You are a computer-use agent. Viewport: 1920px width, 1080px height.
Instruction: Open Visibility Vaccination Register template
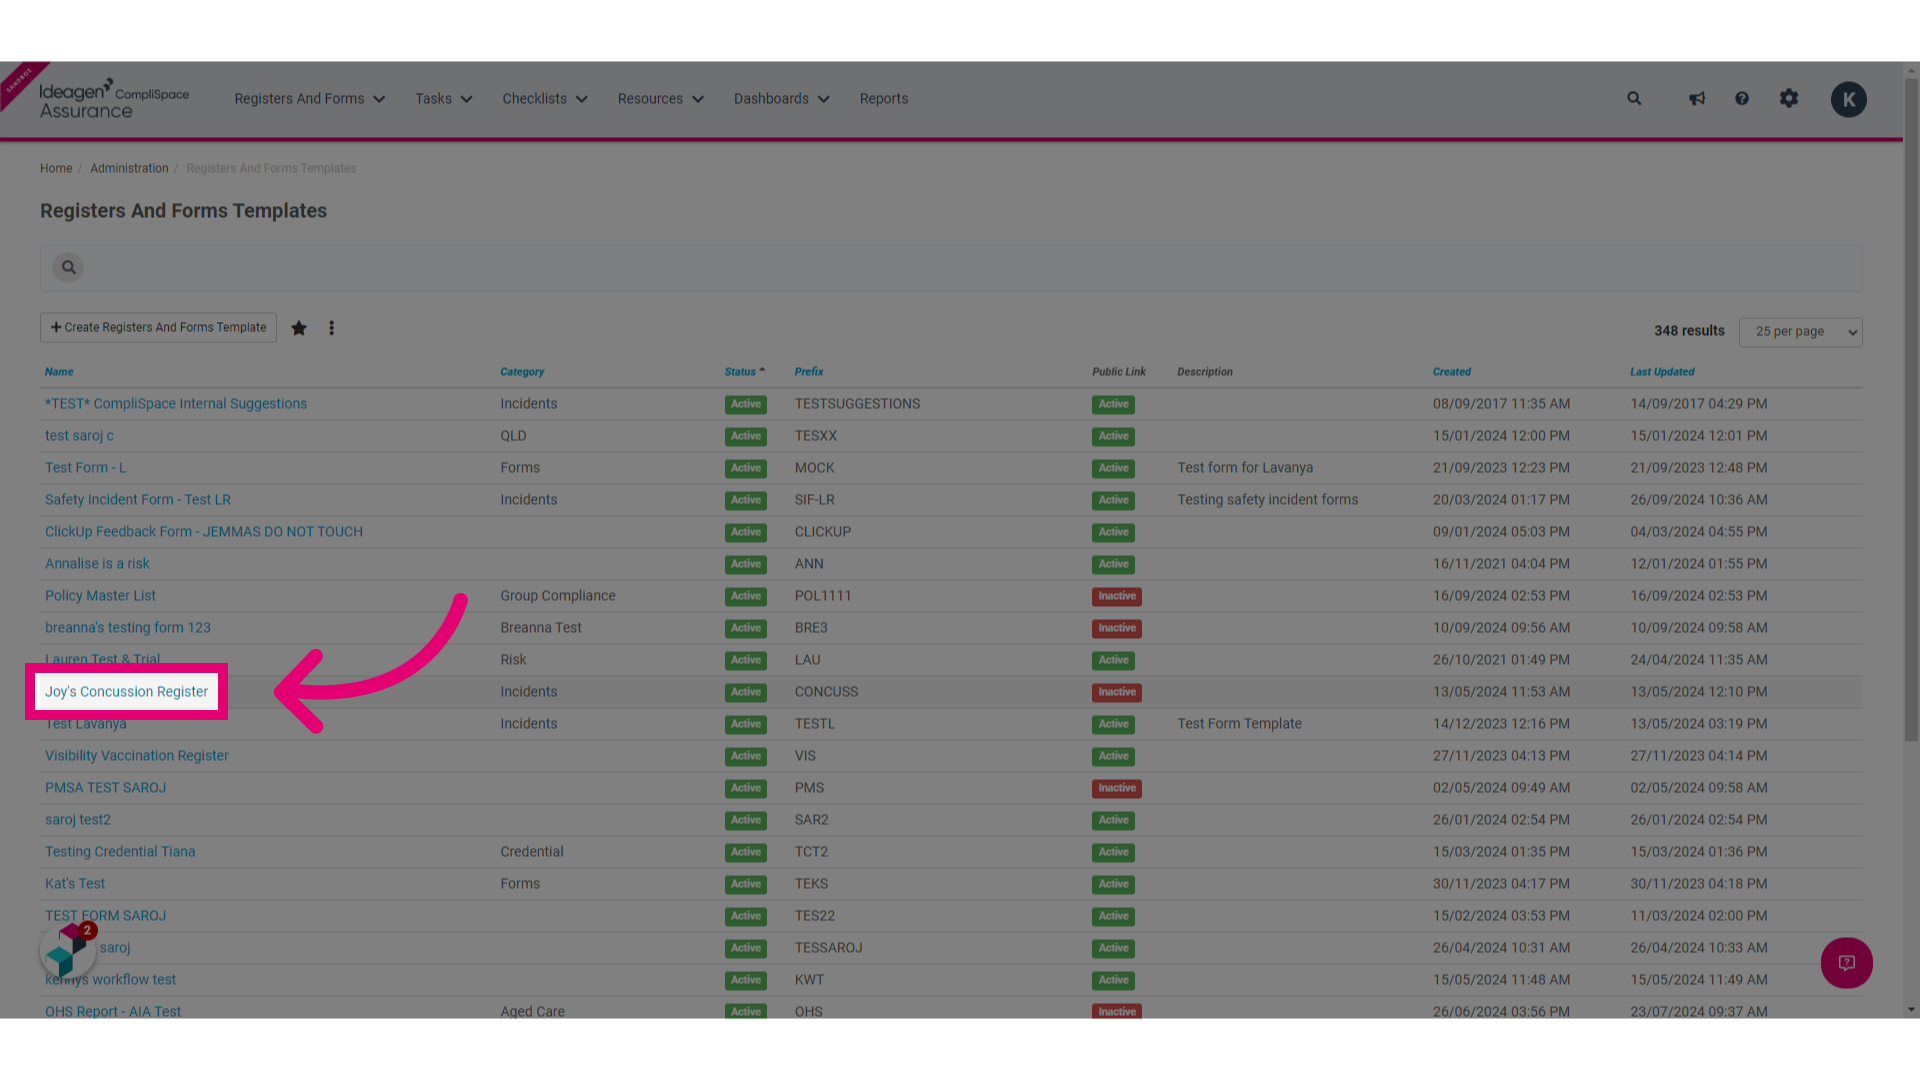click(x=137, y=756)
